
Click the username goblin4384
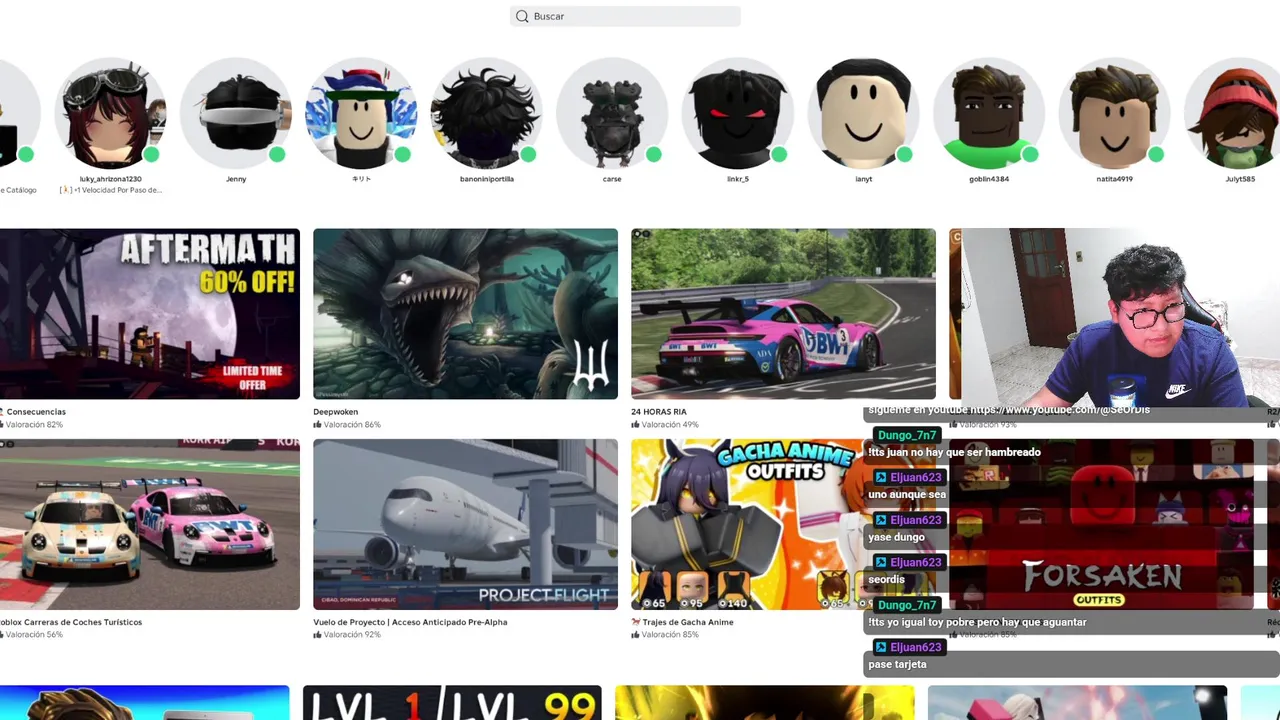(989, 179)
